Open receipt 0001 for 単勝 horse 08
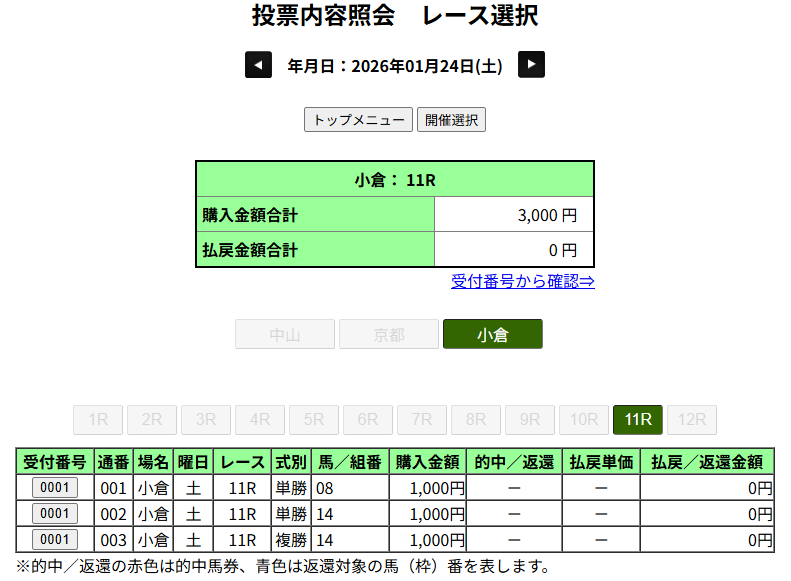 pos(55,488)
